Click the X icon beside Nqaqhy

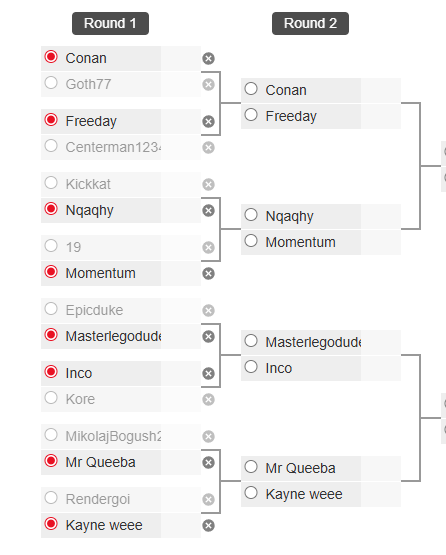tap(208, 211)
